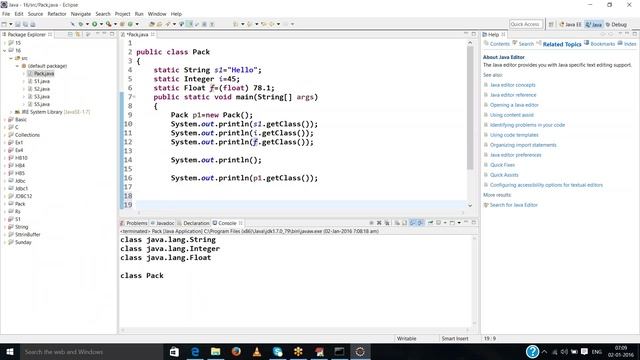Image resolution: width=640 pixels, height=360 pixels.
Task: Click the Run External Tools toolbar icon
Action: pos(108,24)
